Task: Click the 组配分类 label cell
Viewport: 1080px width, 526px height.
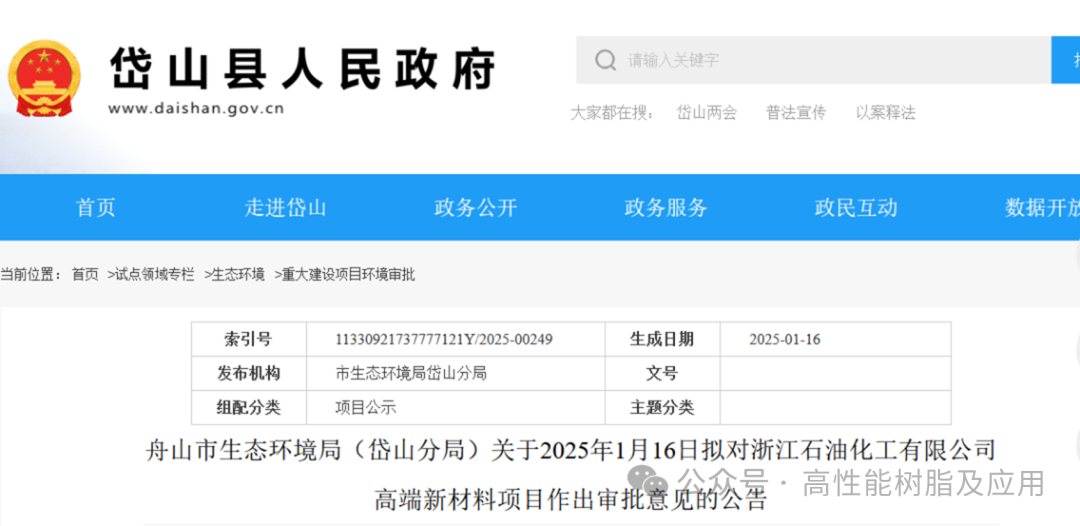Action: [249, 408]
